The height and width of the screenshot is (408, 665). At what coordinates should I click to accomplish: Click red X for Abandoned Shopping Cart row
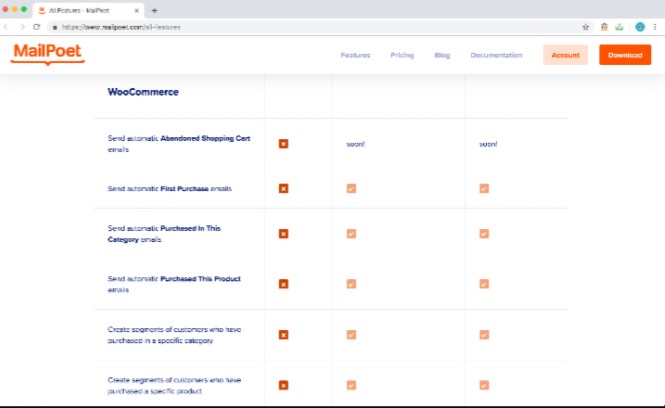pos(283,144)
